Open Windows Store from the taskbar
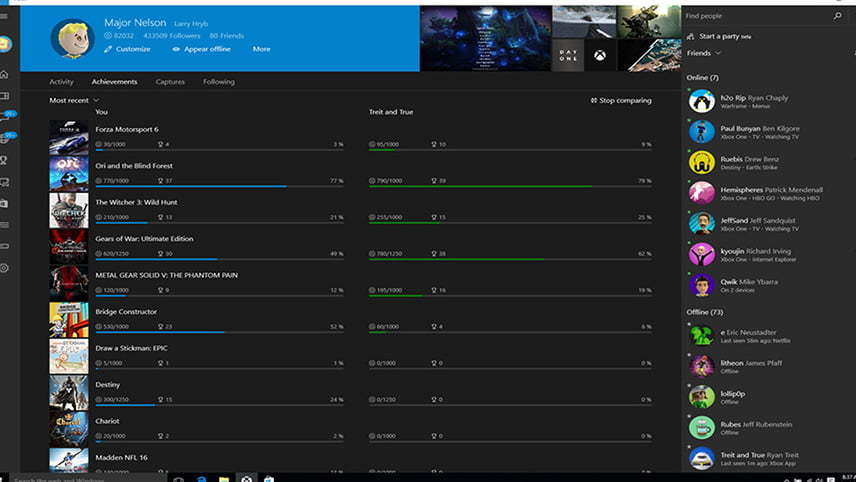856x482 pixels. click(x=269, y=479)
